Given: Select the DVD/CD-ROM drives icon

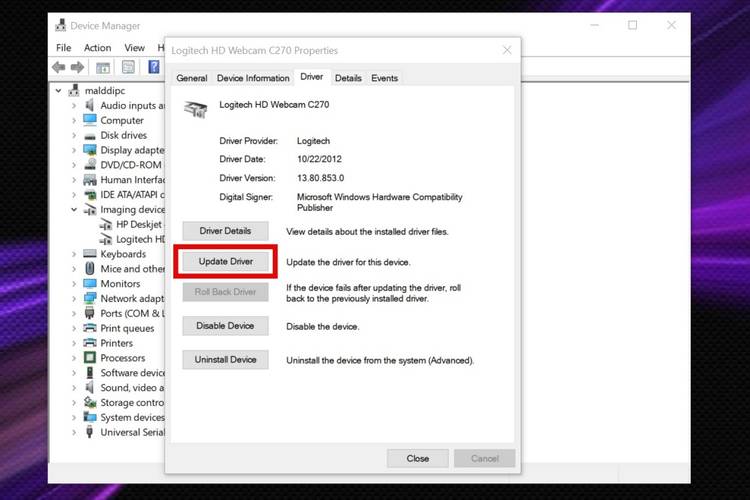Looking at the screenshot, I should point(90,165).
